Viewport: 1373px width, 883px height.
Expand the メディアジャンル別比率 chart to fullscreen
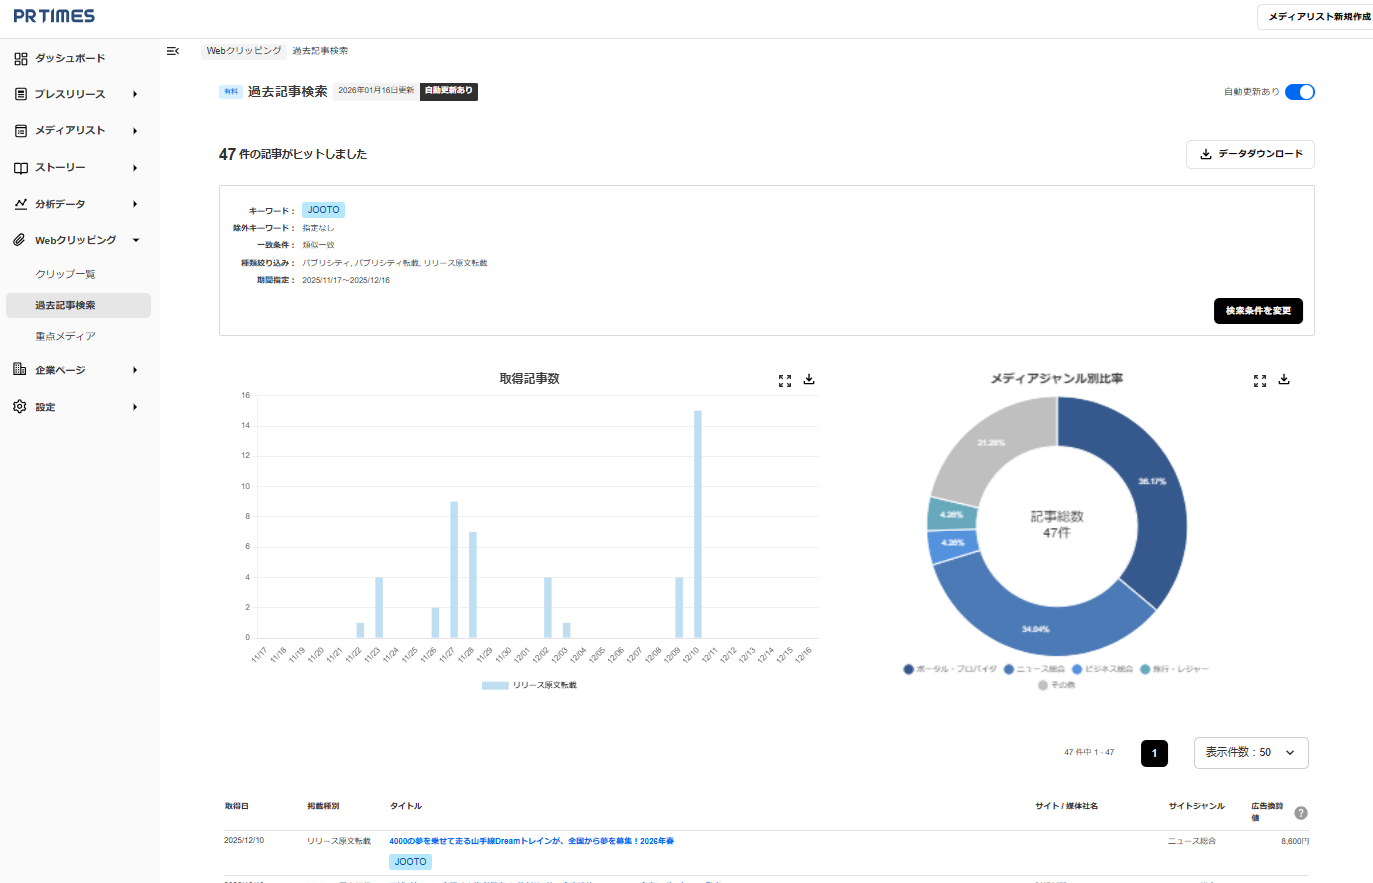tap(1260, 381)
